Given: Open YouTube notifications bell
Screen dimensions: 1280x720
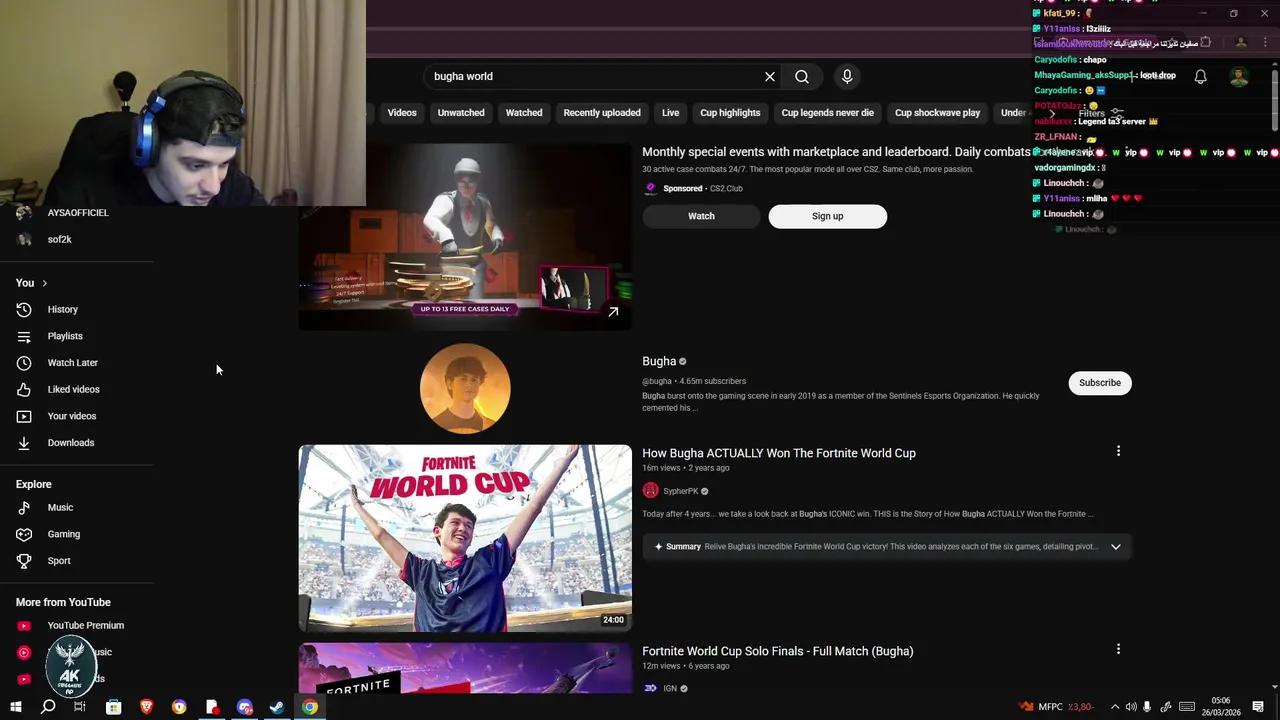Looking at the screenshot, I should pyautogui.click(x=1201, y=77).
